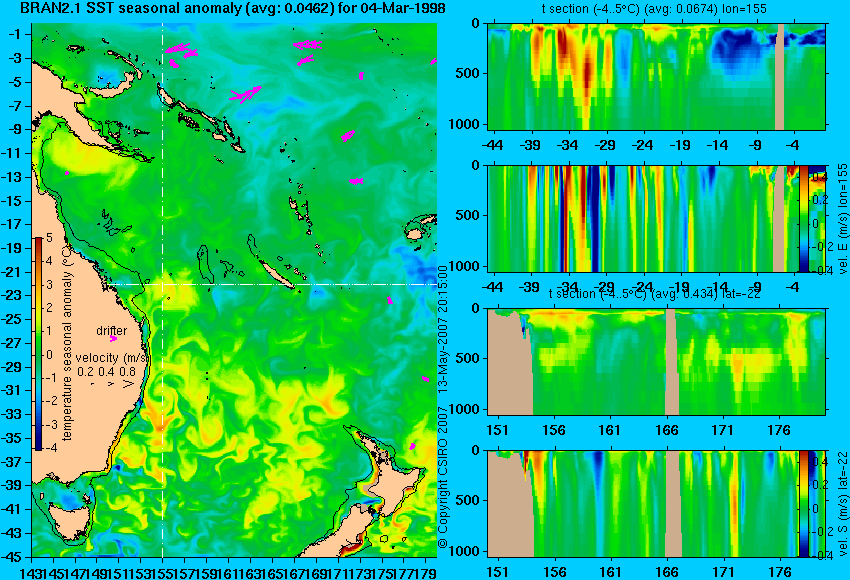Click the 'velocity (m/s)' legend label
This screenshot has width=850, height=580.
click(x=112, y=358)
